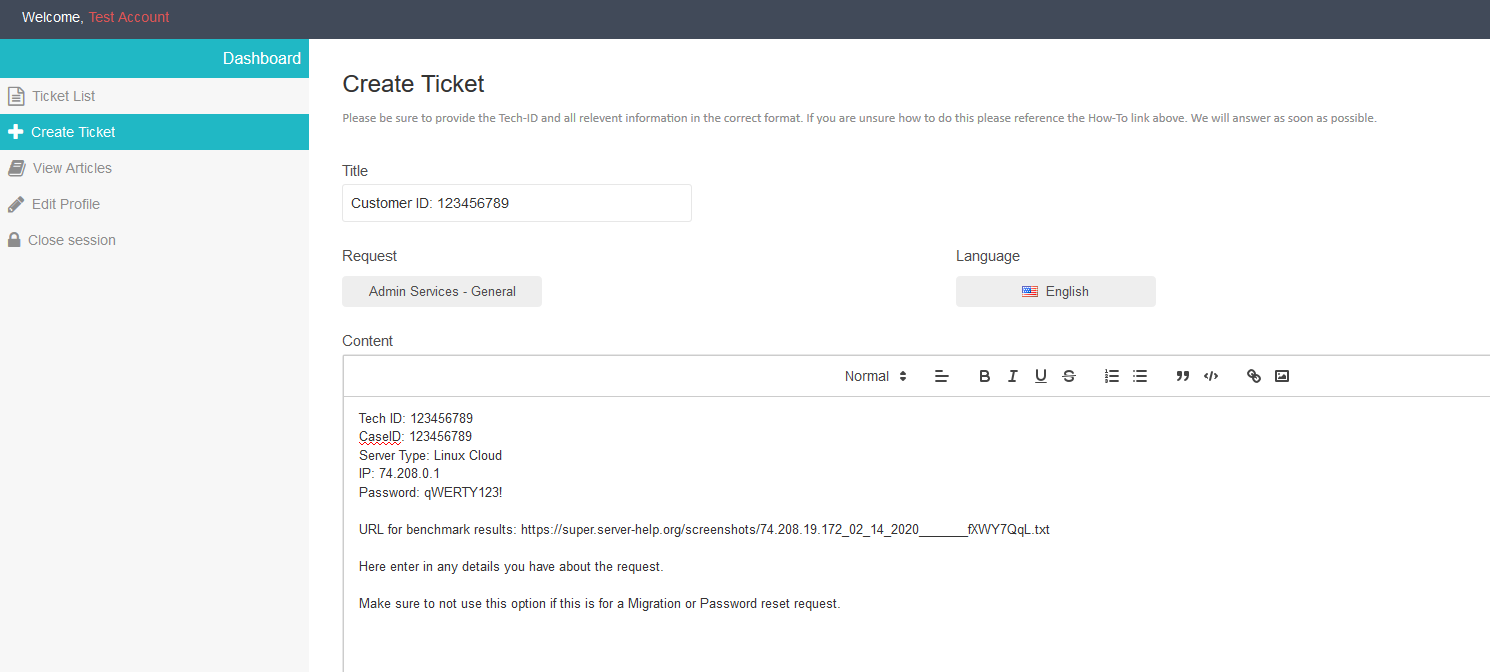
Task: Open Edit Profile from sidebar
Action: (65, 204)
